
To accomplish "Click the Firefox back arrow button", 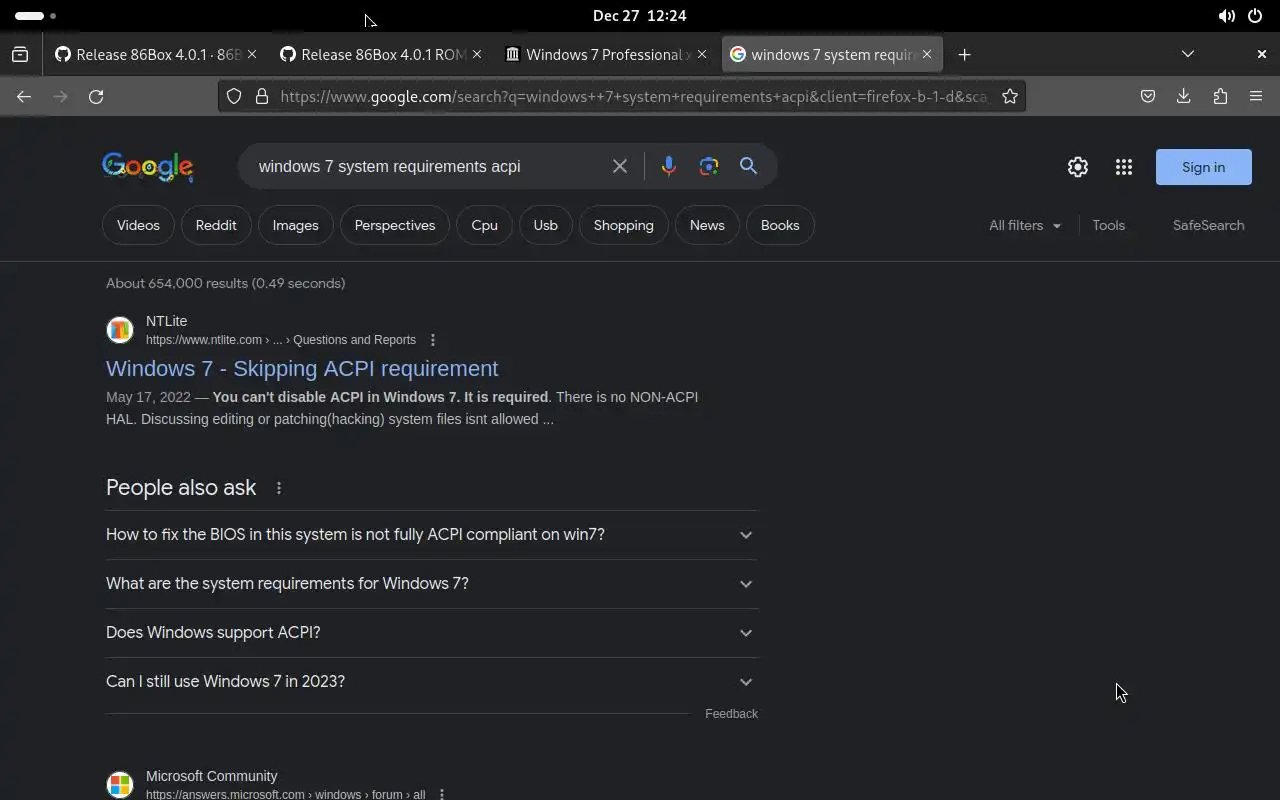I will (24, 96).
